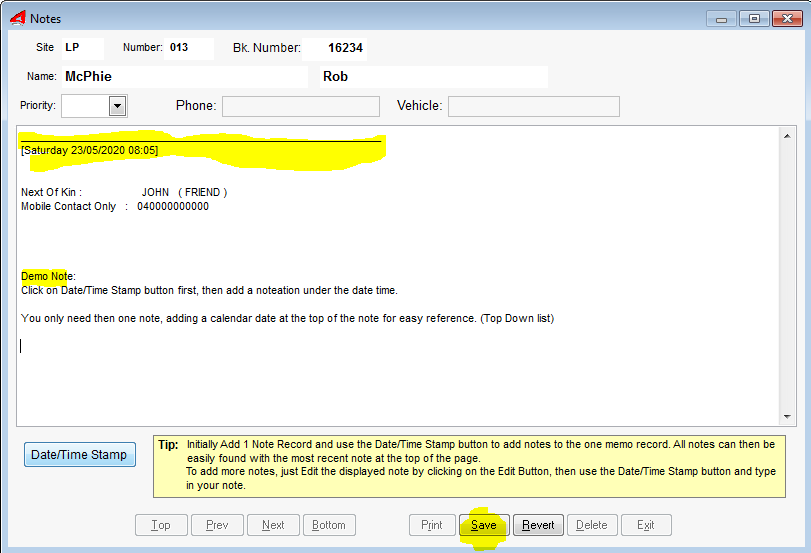Click the Date/Time Stamp button

coord(80,454)
